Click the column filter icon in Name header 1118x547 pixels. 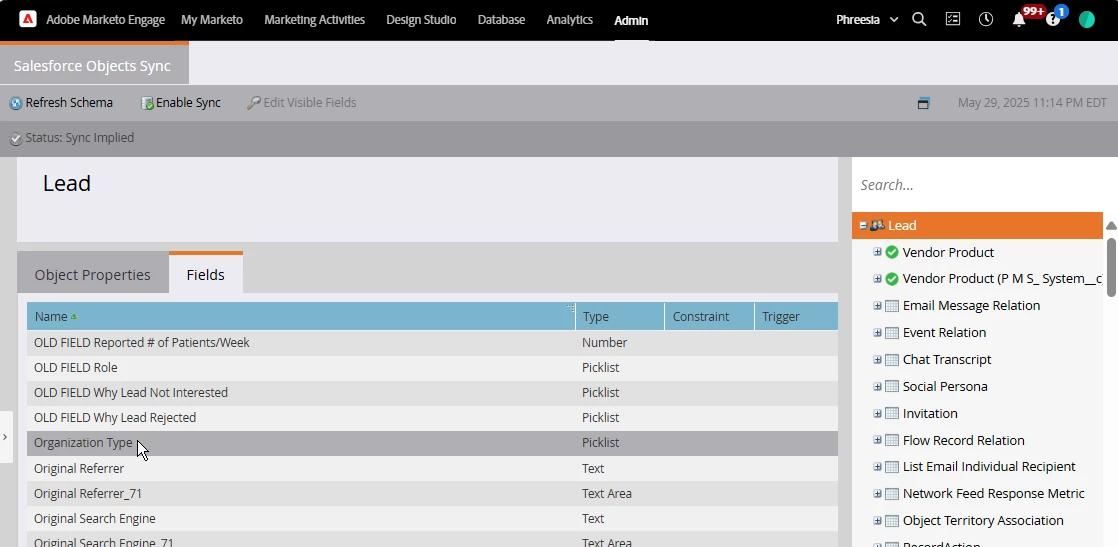pos(570,308)
